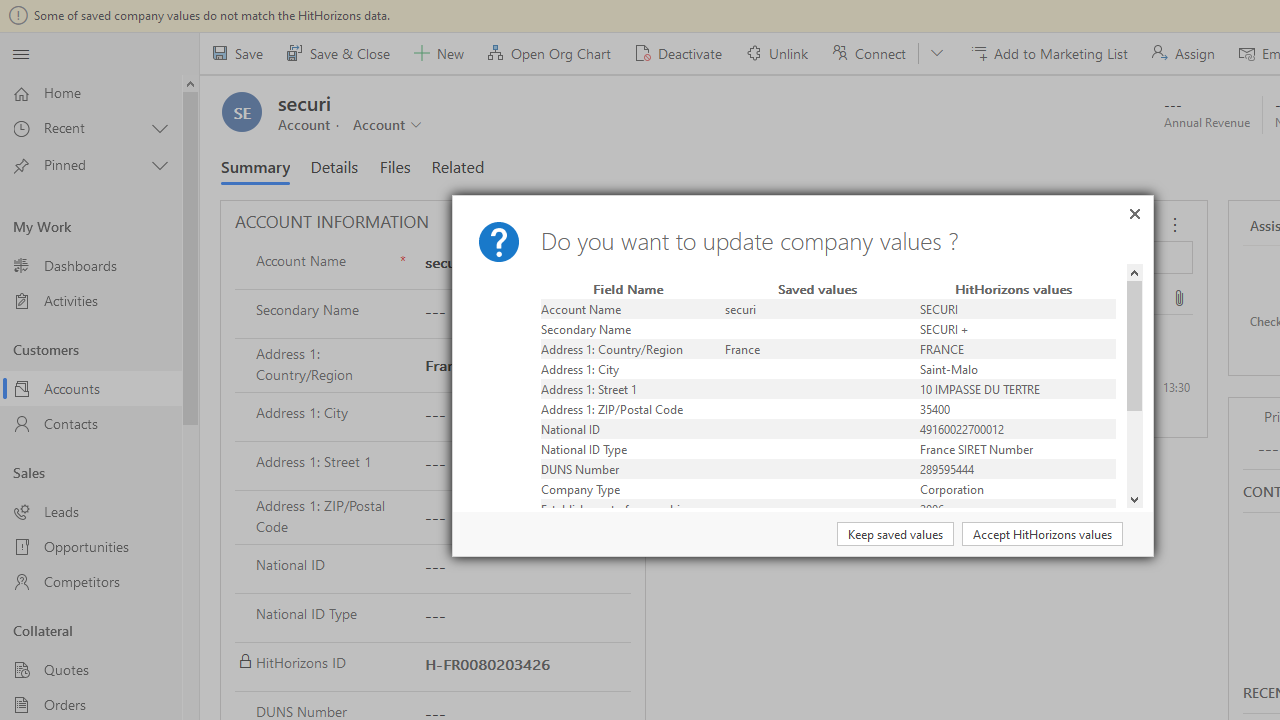Image resolution: width=1280 pixels, height=720 pixels.
Task: Click National ID value 49160022700012
Action: tap(962, 430)
